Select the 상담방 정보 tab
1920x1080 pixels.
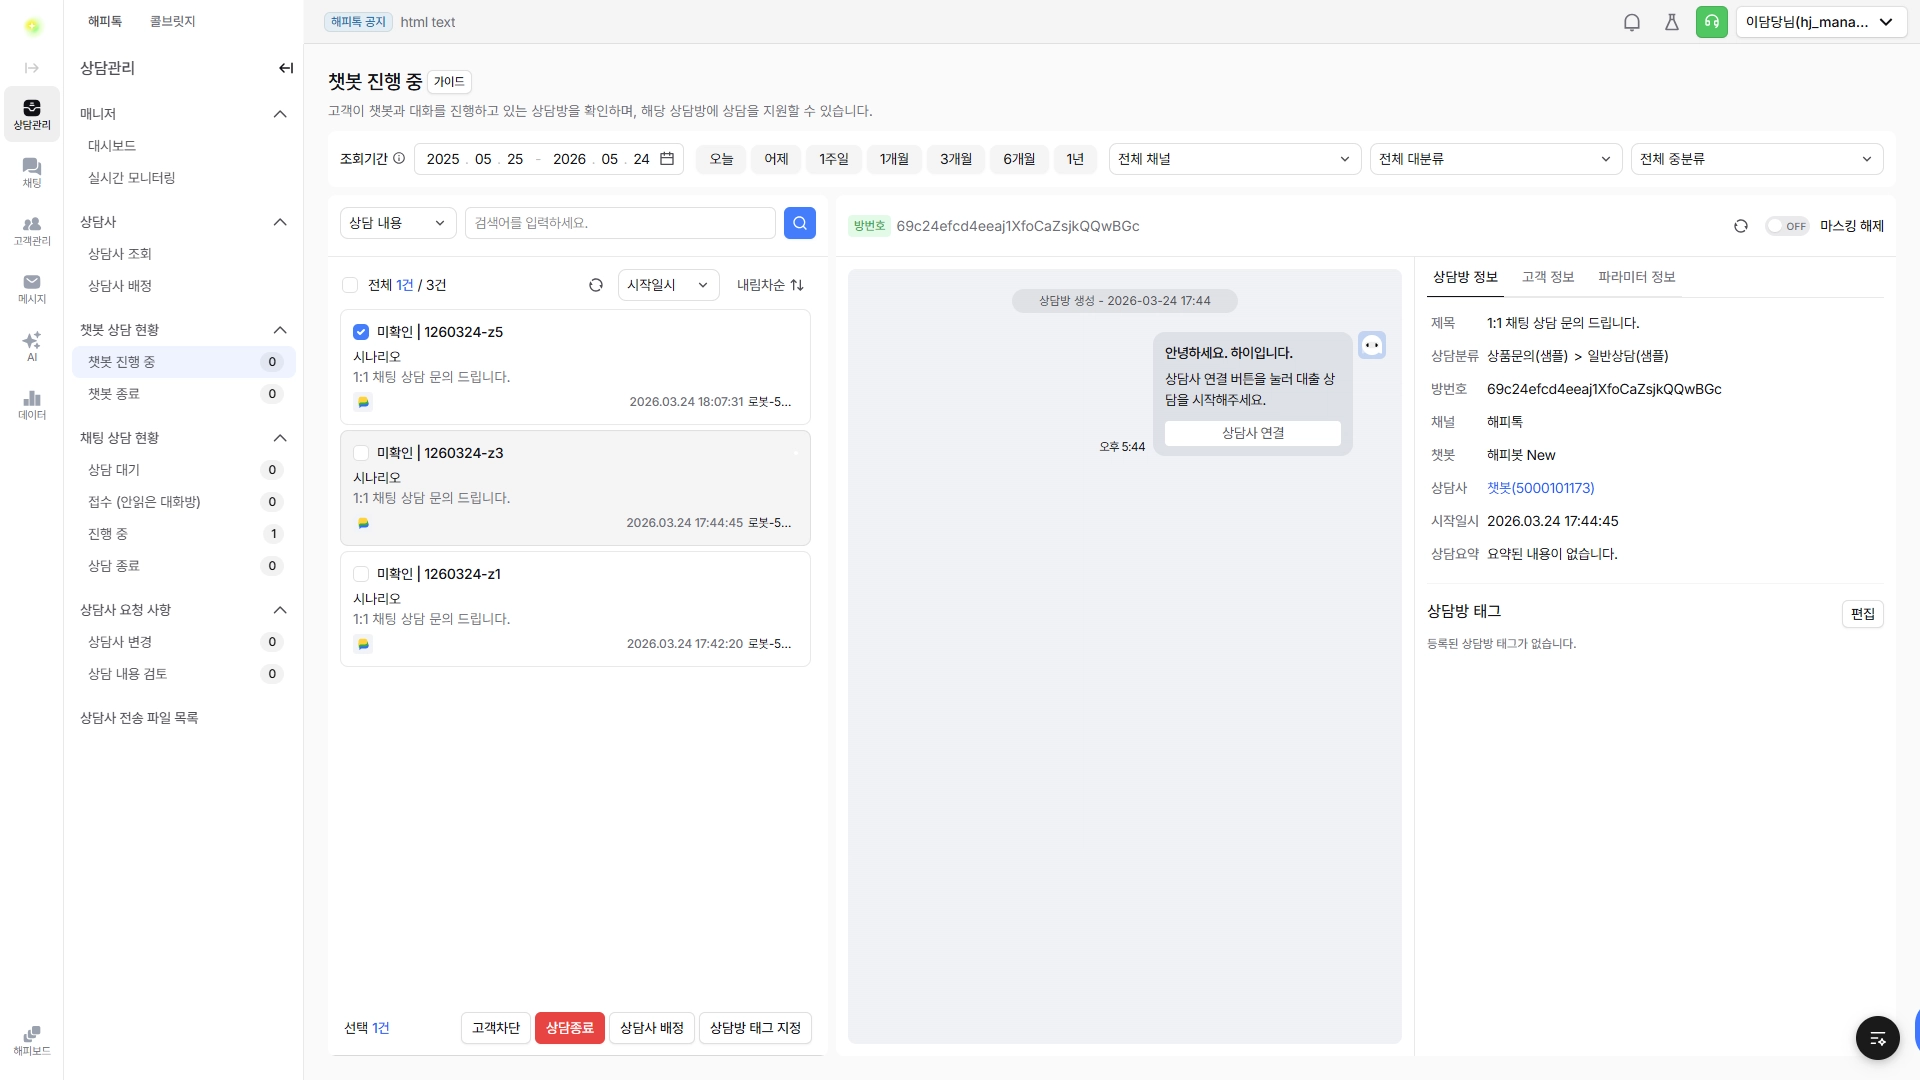click(x=1465, y=277)
